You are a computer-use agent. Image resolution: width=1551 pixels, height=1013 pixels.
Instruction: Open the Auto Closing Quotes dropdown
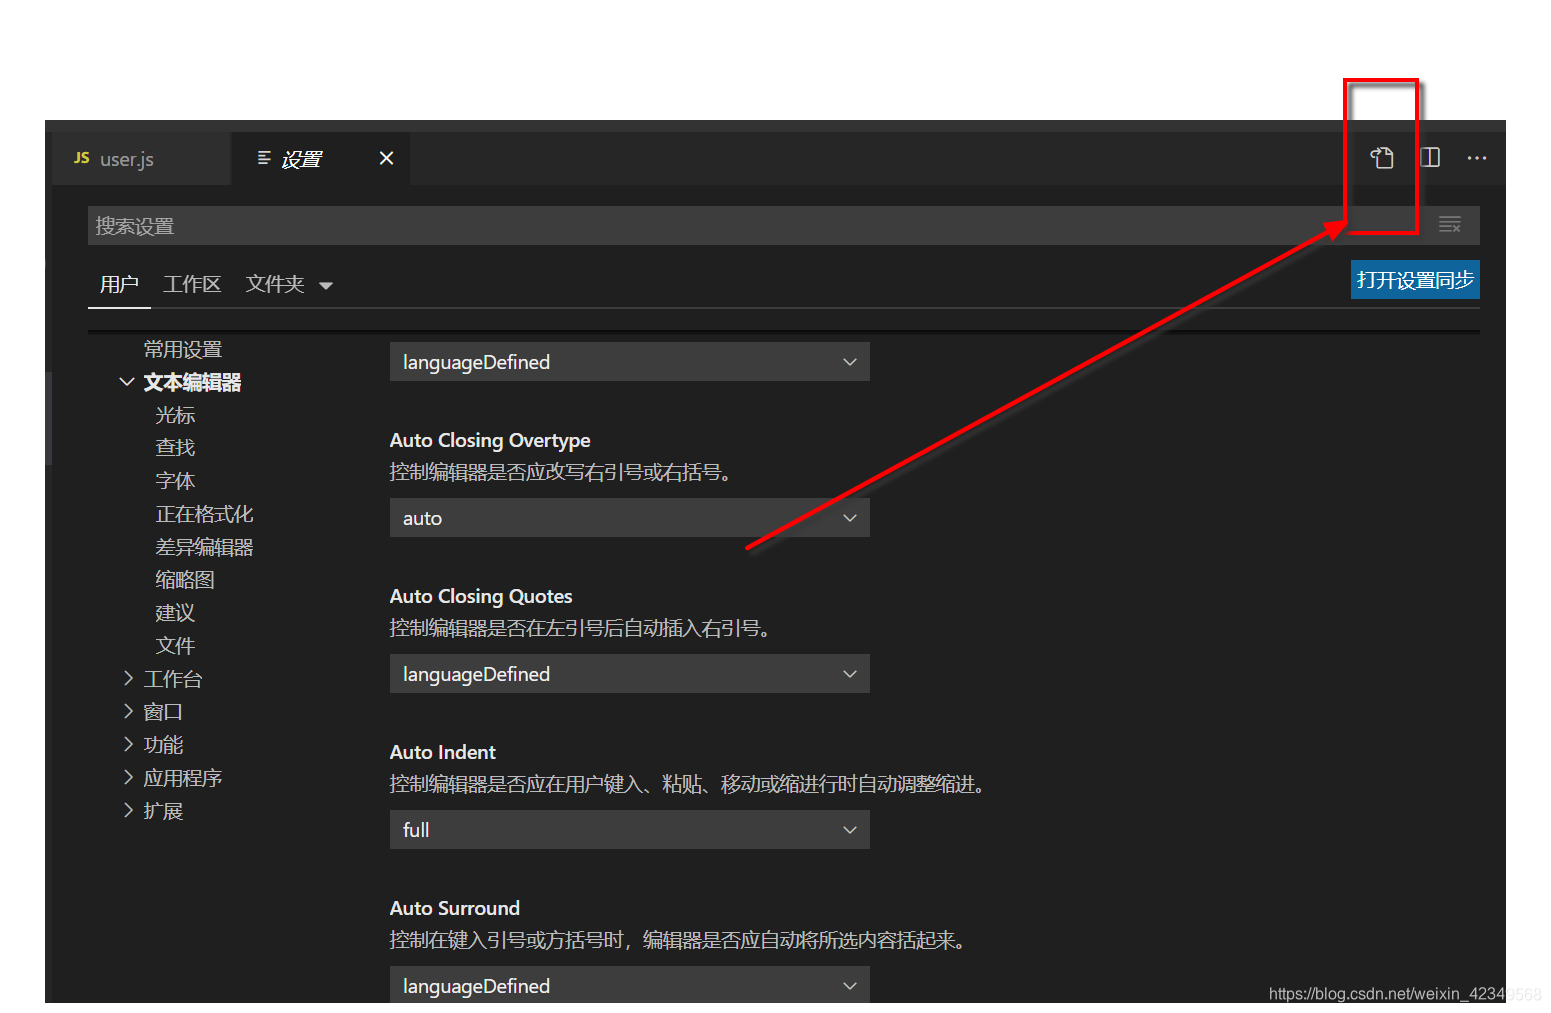point(629,674)
